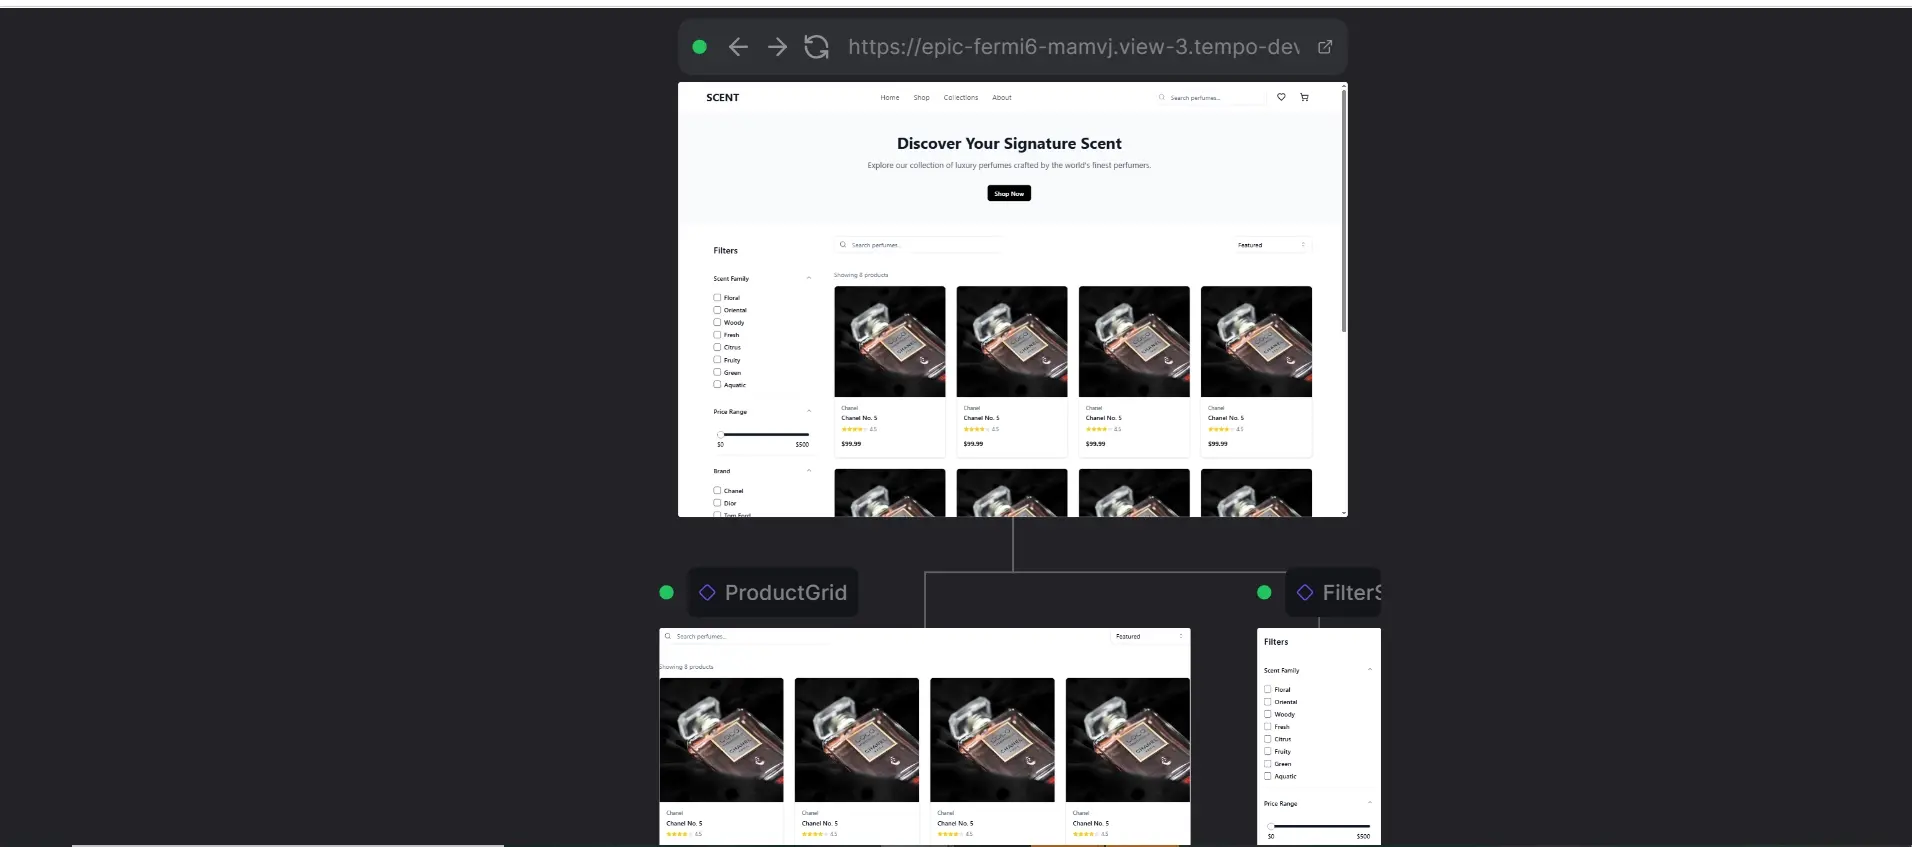Image resolution: width=1912 pixels, height=847 pixels.
Task: Click the SCENT logo in main preview
Action: click(x=722, y=98)
